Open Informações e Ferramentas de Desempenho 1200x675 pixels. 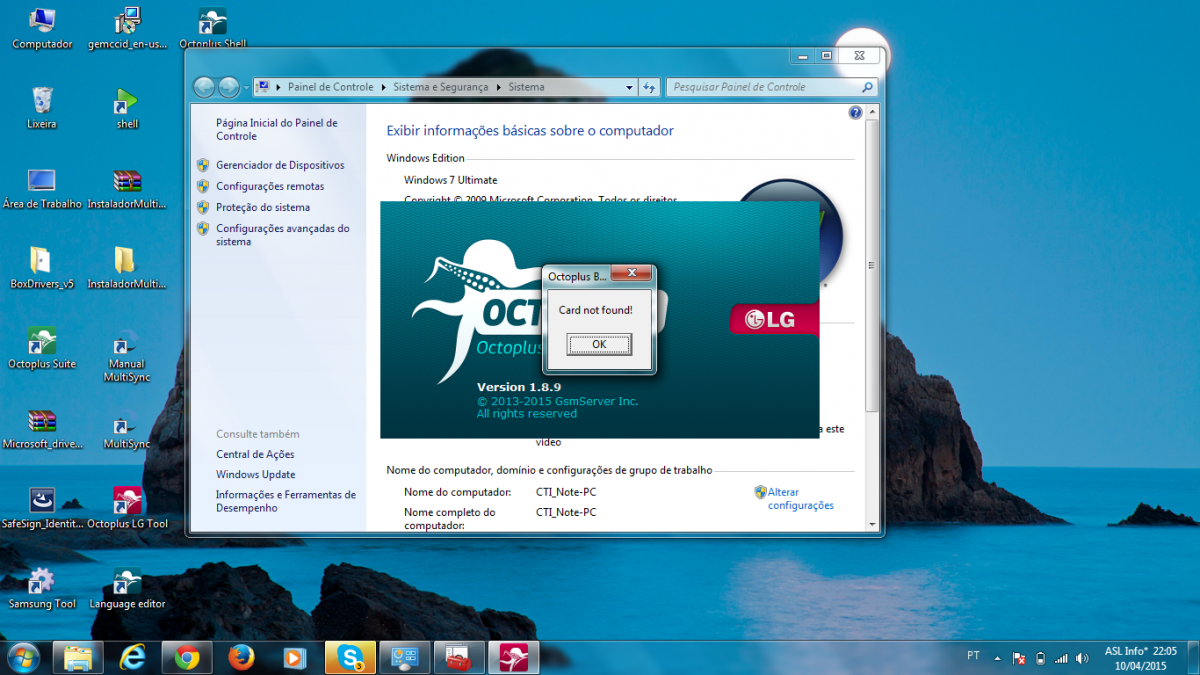(286, 501)
